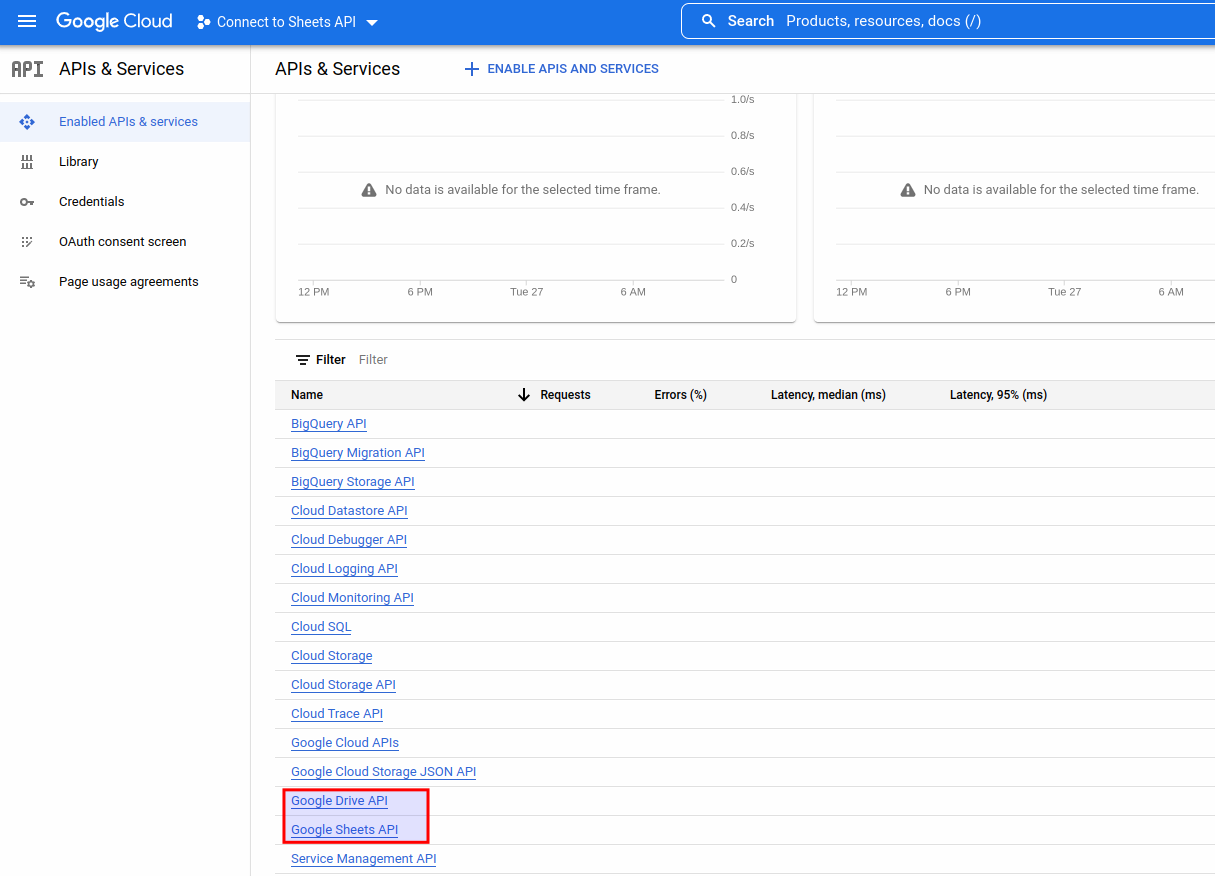This screenshot has width=1215, height=876.
Task: Click the Filter text input field
Action: (x=373, y=360)
